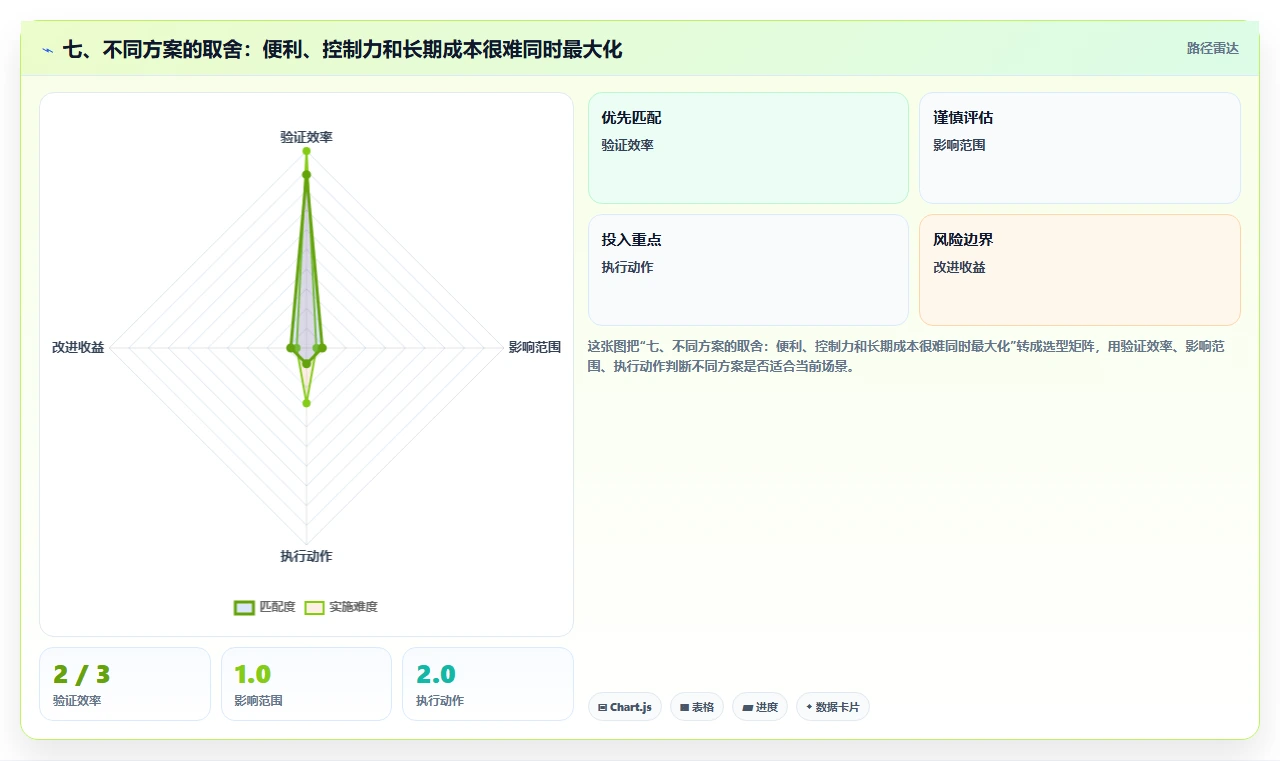Select the 表格 tag
This screenshot has width=1280, height=761.
coord(697,707)
